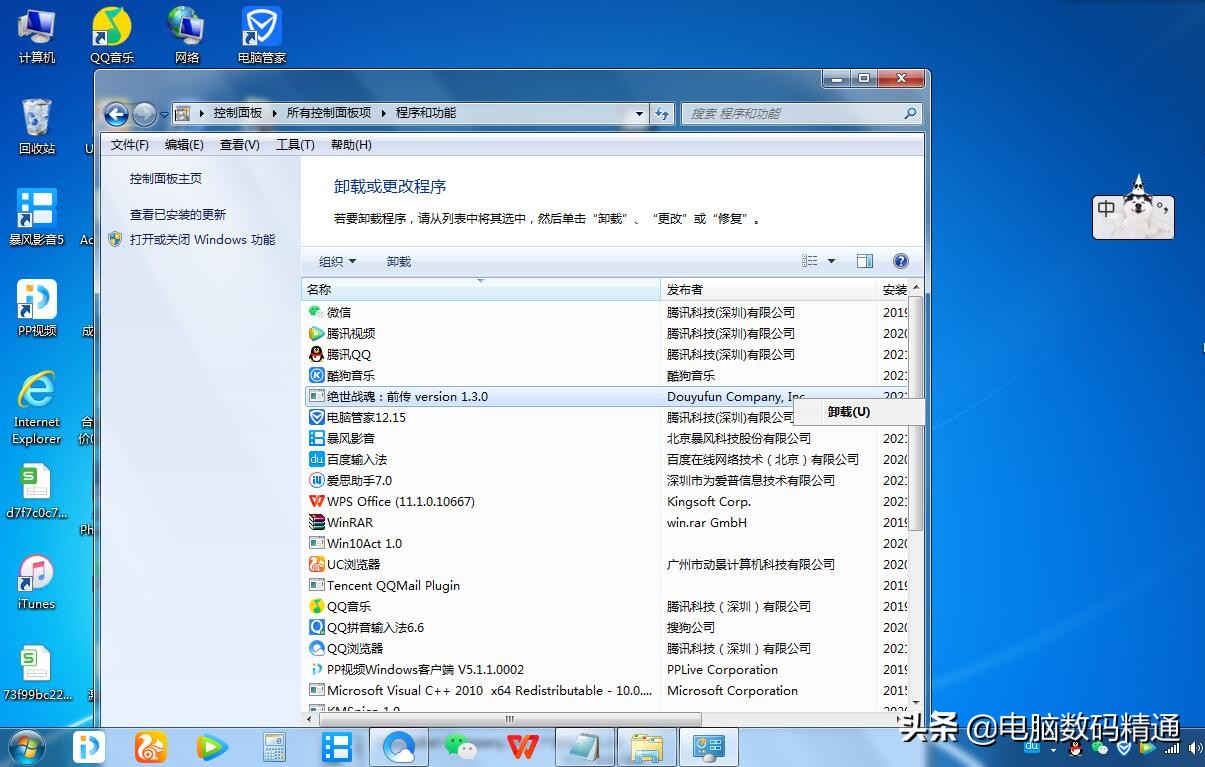Click the horizontal scrollbar under the program list
This screenshot has height=767, width=1205.
(510, 719)
